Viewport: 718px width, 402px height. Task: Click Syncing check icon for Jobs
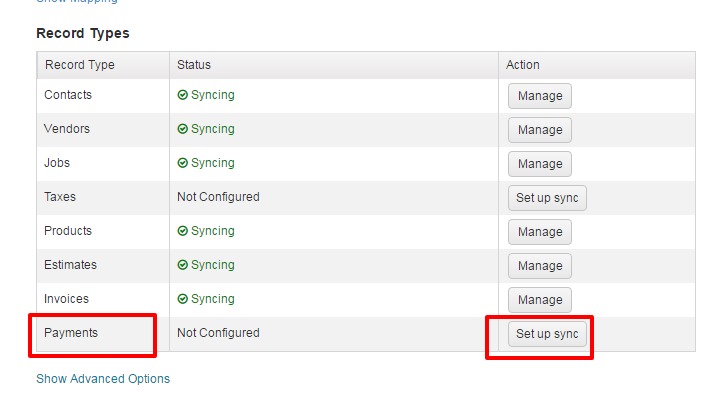(182, 163)
